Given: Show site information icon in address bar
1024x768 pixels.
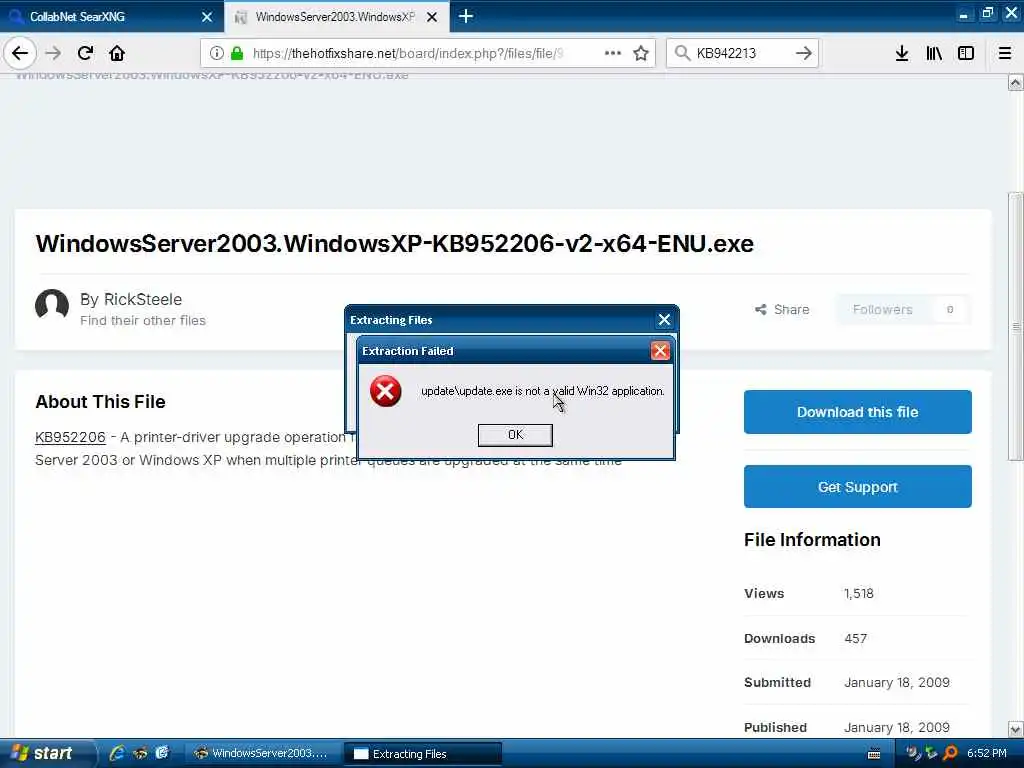Looking at the screenshot, I should [216, 53].
